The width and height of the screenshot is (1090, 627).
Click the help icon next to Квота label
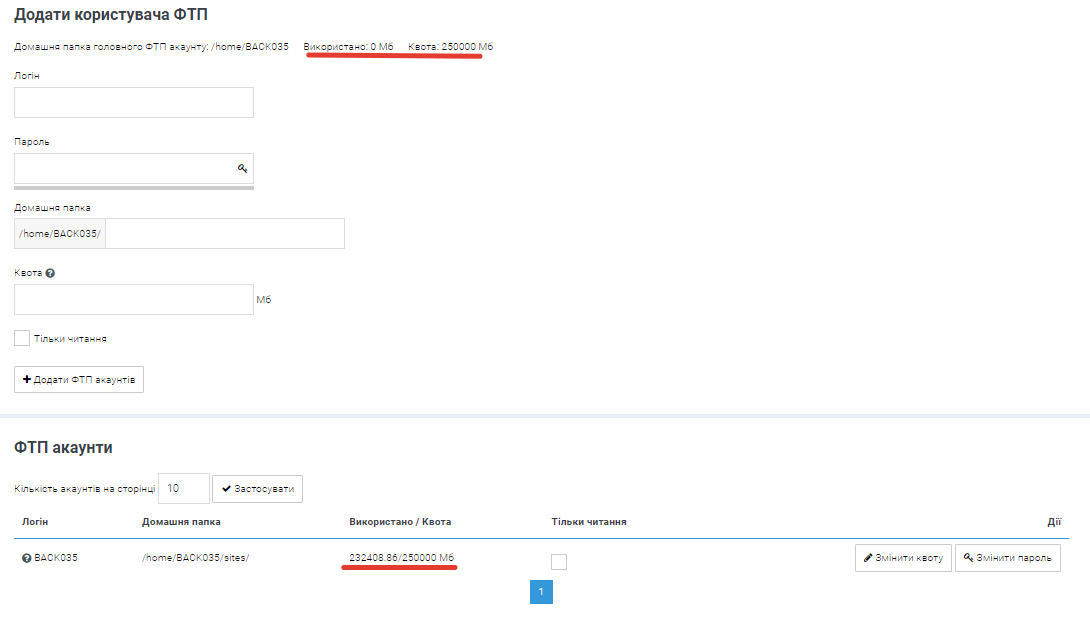coord(50,272)
